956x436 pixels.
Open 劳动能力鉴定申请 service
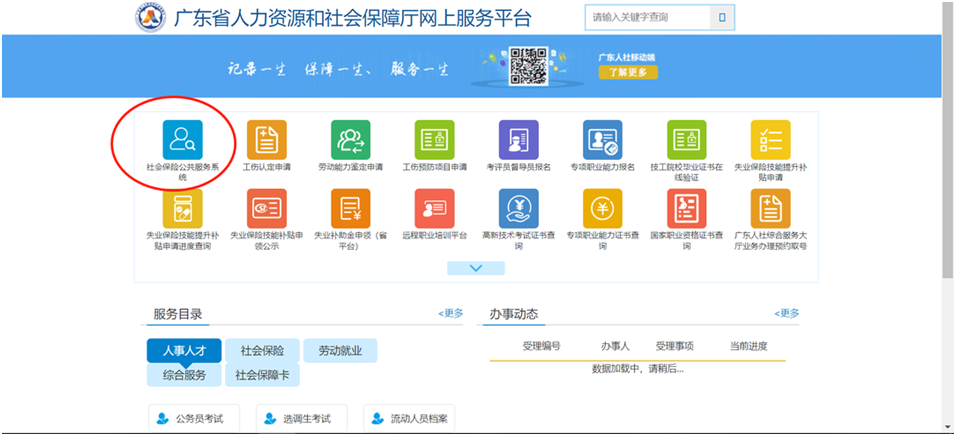(350, 139)
